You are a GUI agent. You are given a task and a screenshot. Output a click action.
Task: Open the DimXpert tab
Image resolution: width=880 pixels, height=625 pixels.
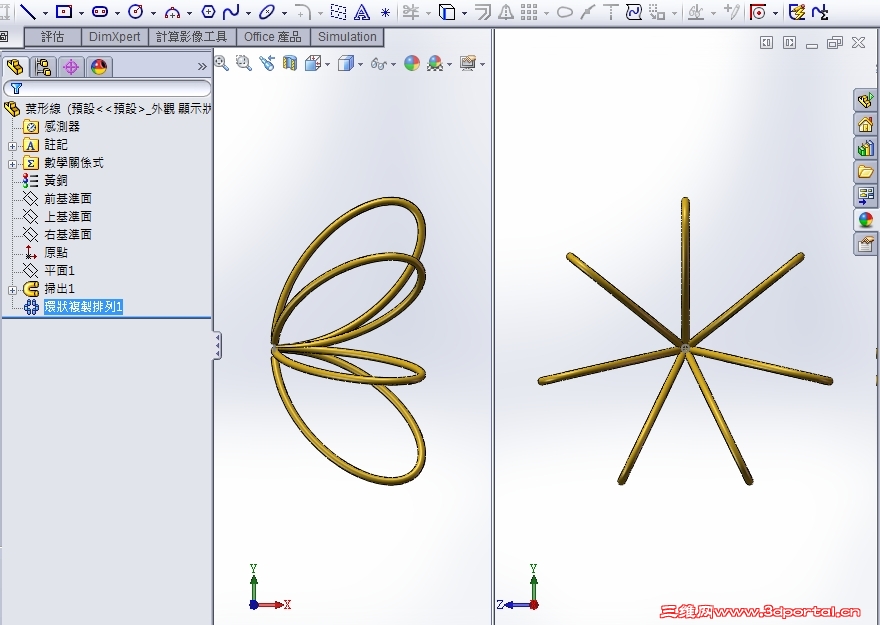click(114, 37)
